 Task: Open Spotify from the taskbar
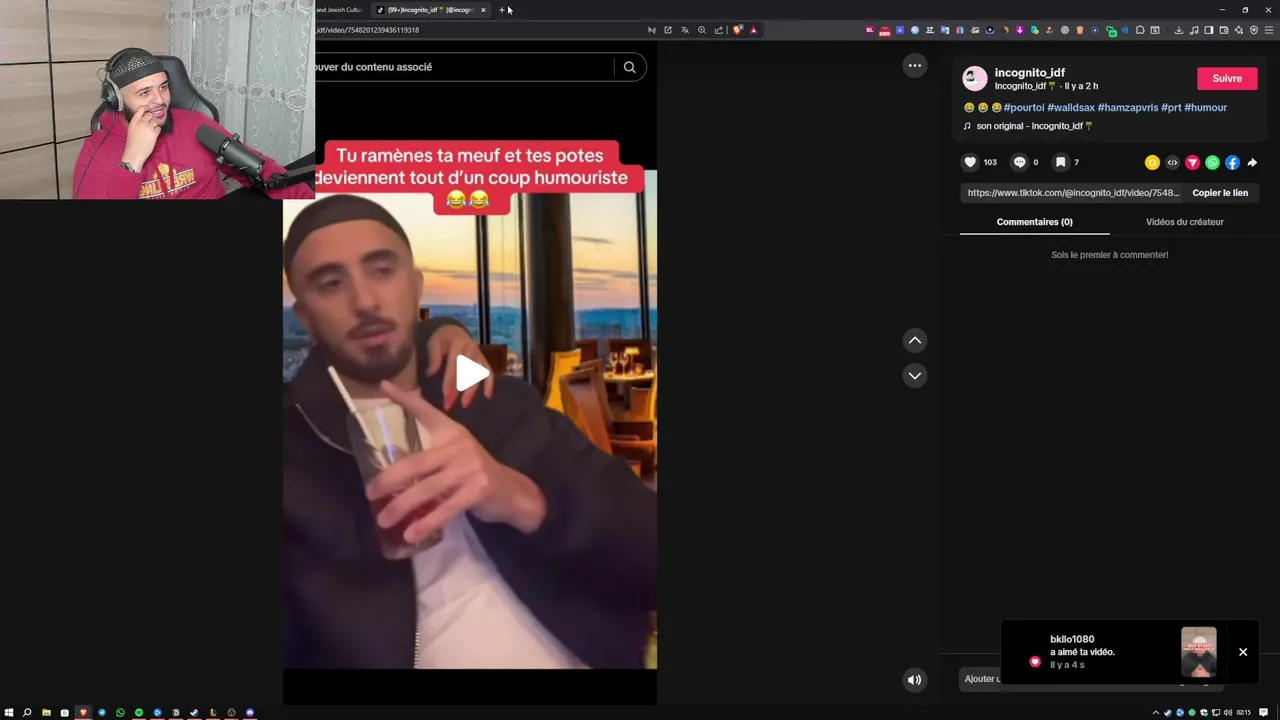click(139, 713)
